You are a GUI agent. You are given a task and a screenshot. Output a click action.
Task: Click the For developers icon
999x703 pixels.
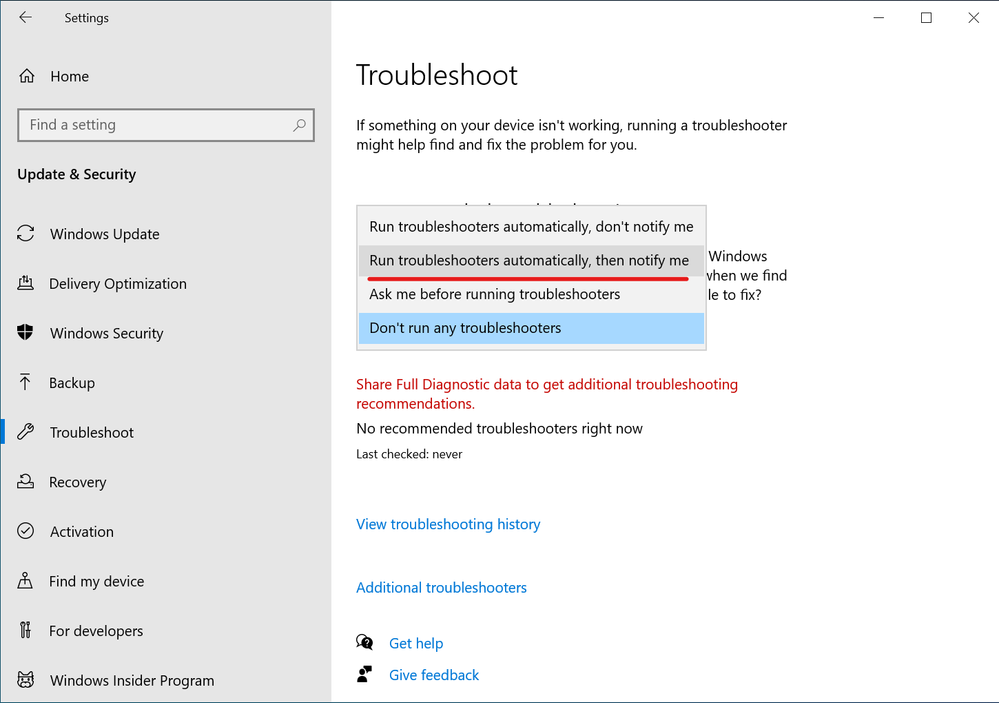[x=26, y=631]
